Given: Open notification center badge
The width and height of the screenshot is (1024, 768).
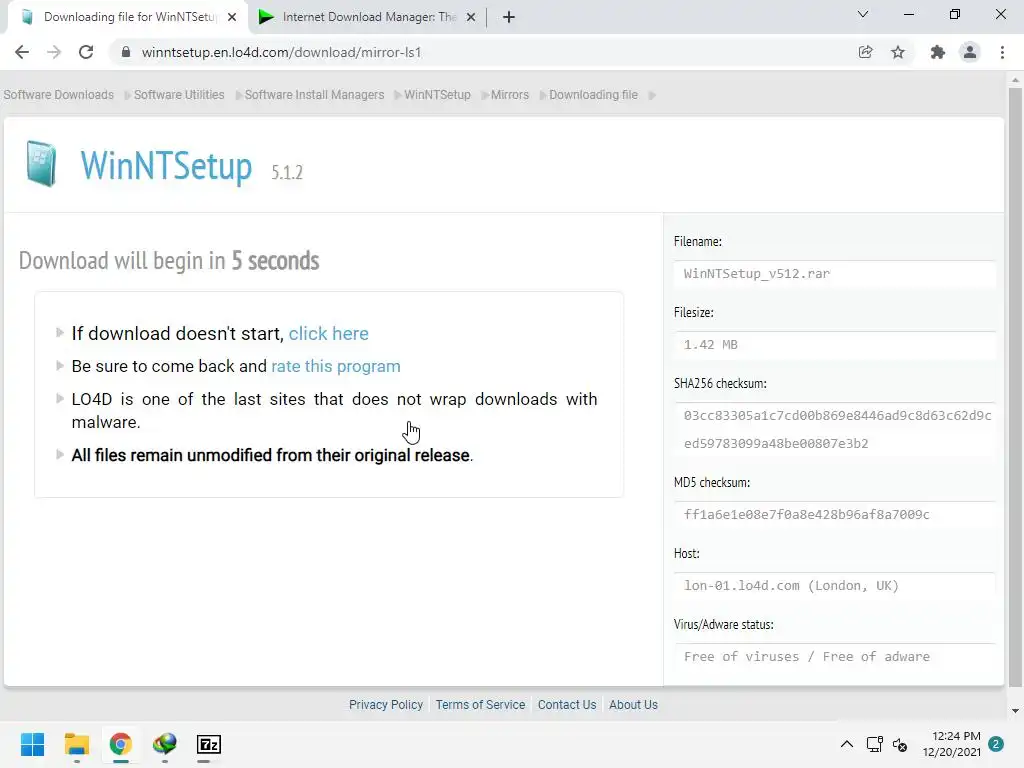Looking at the screenshot, I should (x=996, y=744).
